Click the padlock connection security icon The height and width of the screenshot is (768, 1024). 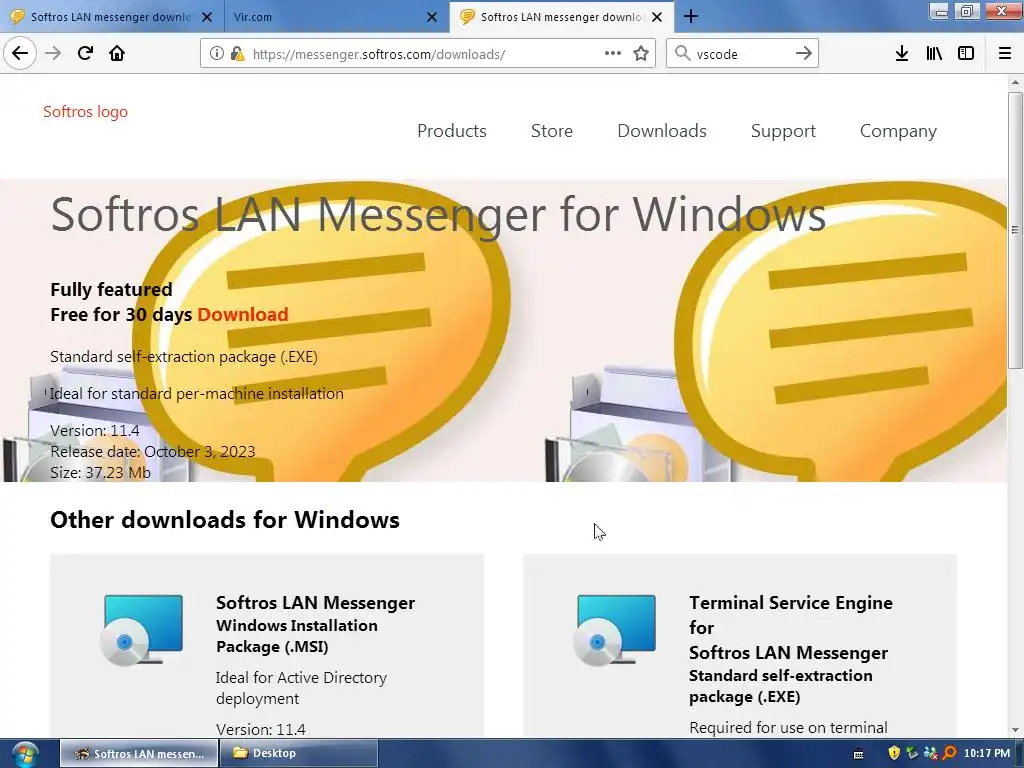[237, 54]
